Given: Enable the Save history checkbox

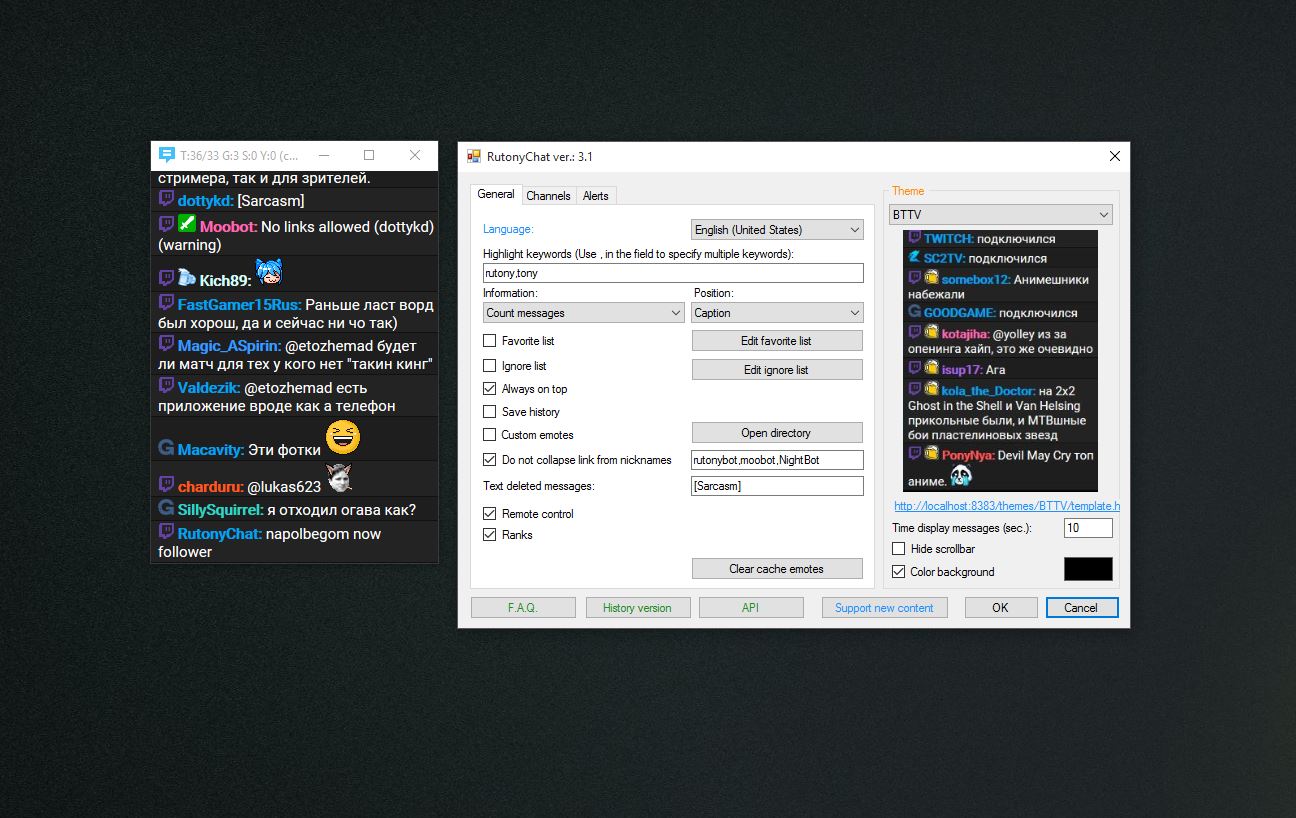Looking at the screenshot, I should point(490,412).
